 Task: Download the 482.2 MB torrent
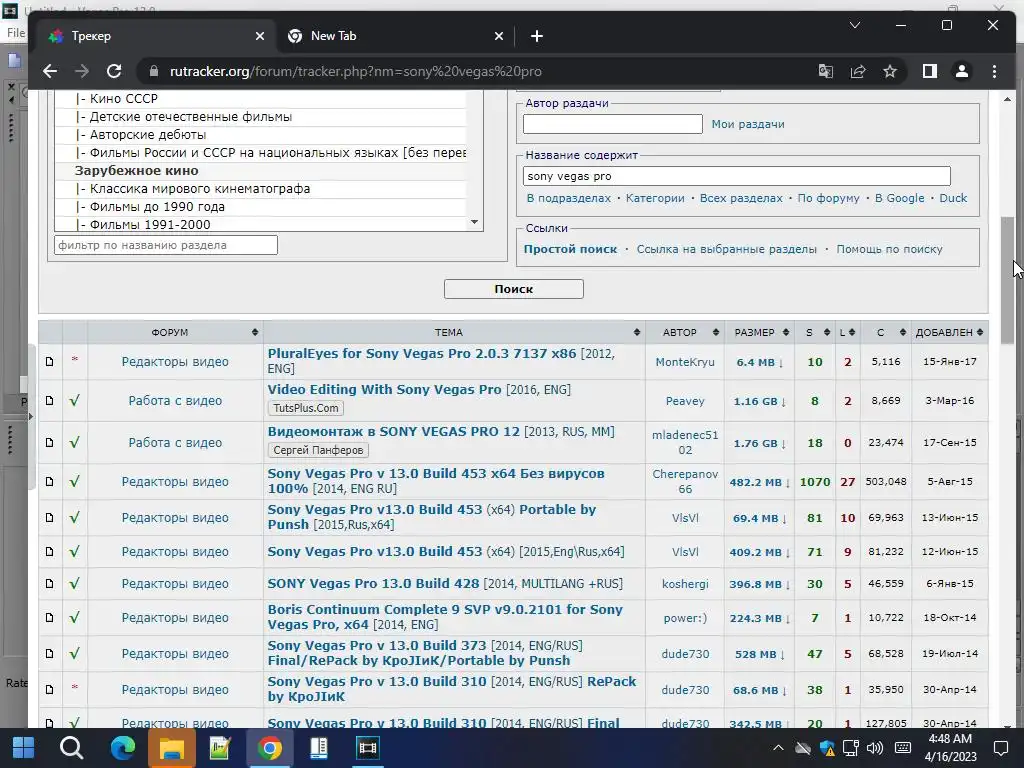[759, 482]
